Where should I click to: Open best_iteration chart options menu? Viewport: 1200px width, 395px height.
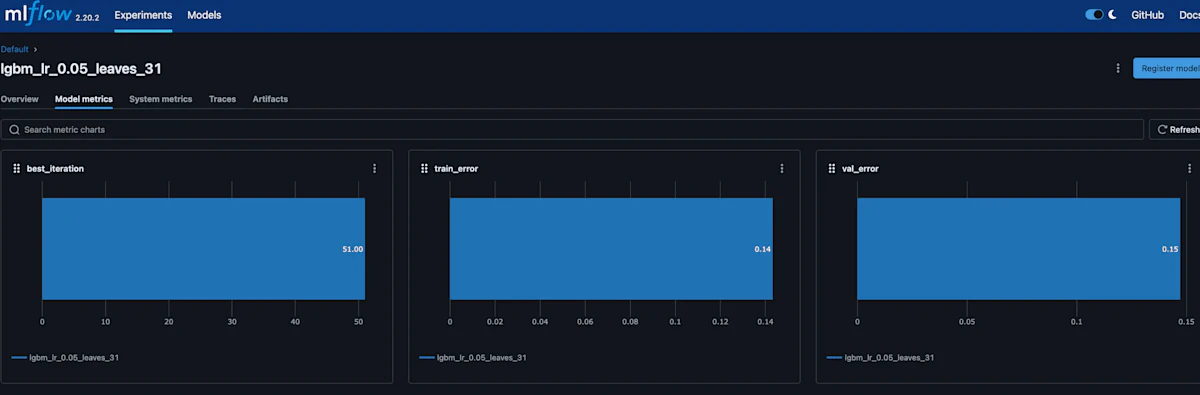(x=375, y=169)
